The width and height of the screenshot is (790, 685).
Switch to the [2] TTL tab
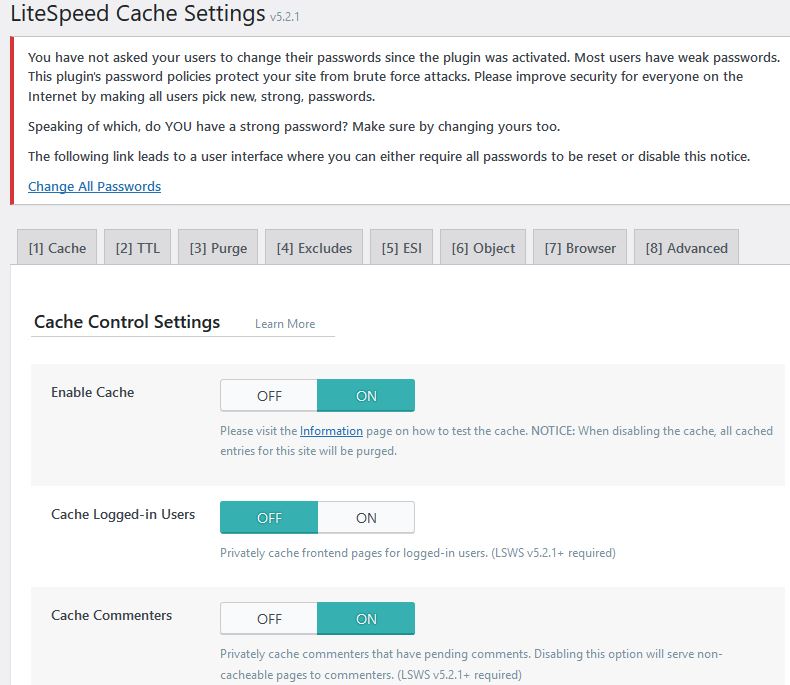coord(138,247)
